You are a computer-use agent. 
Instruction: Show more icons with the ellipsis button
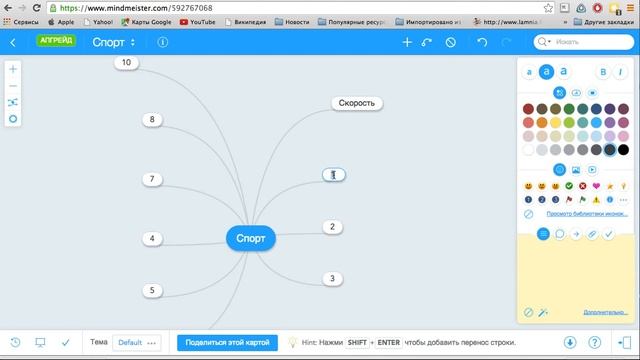click(x=623, y=200)
